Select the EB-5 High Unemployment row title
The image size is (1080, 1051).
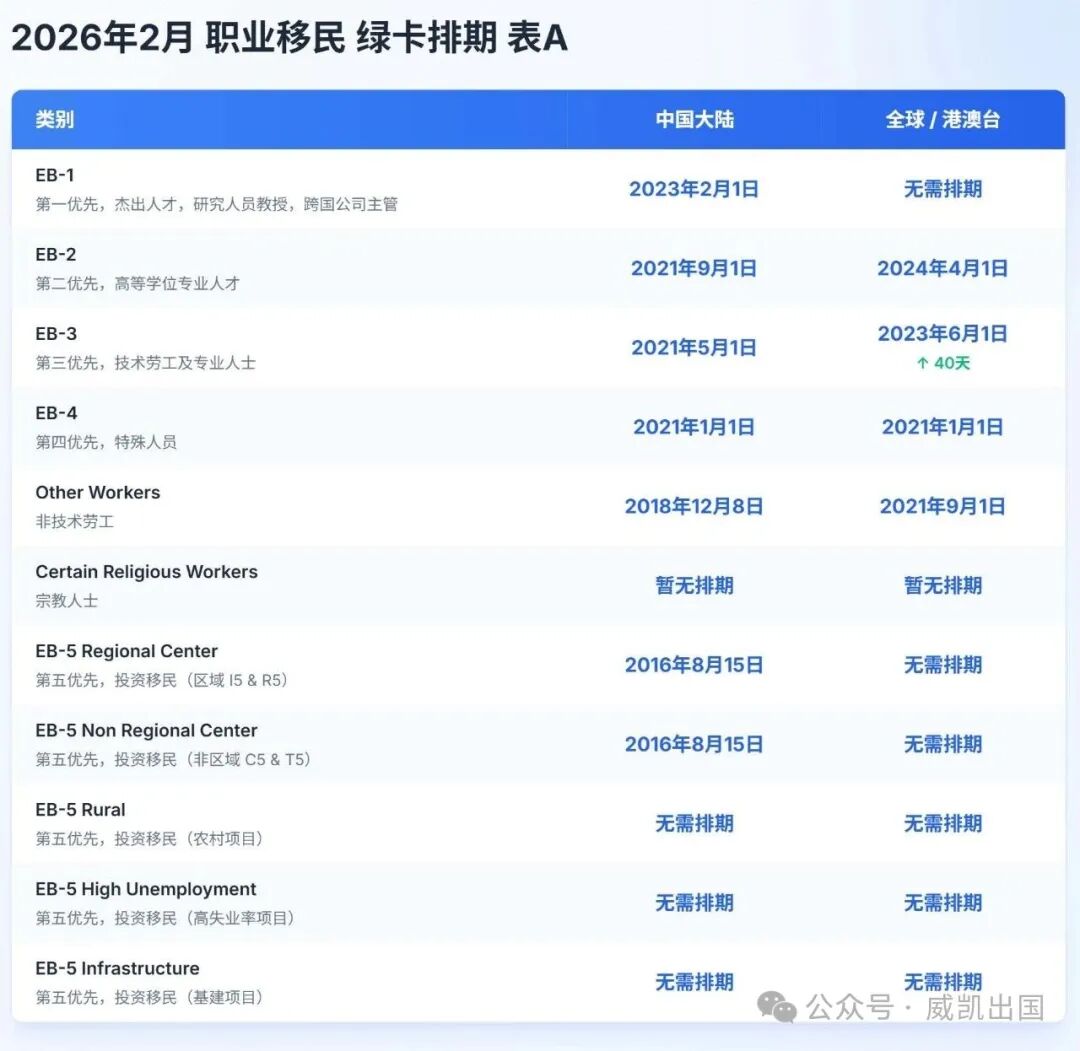tap(146, 889)
